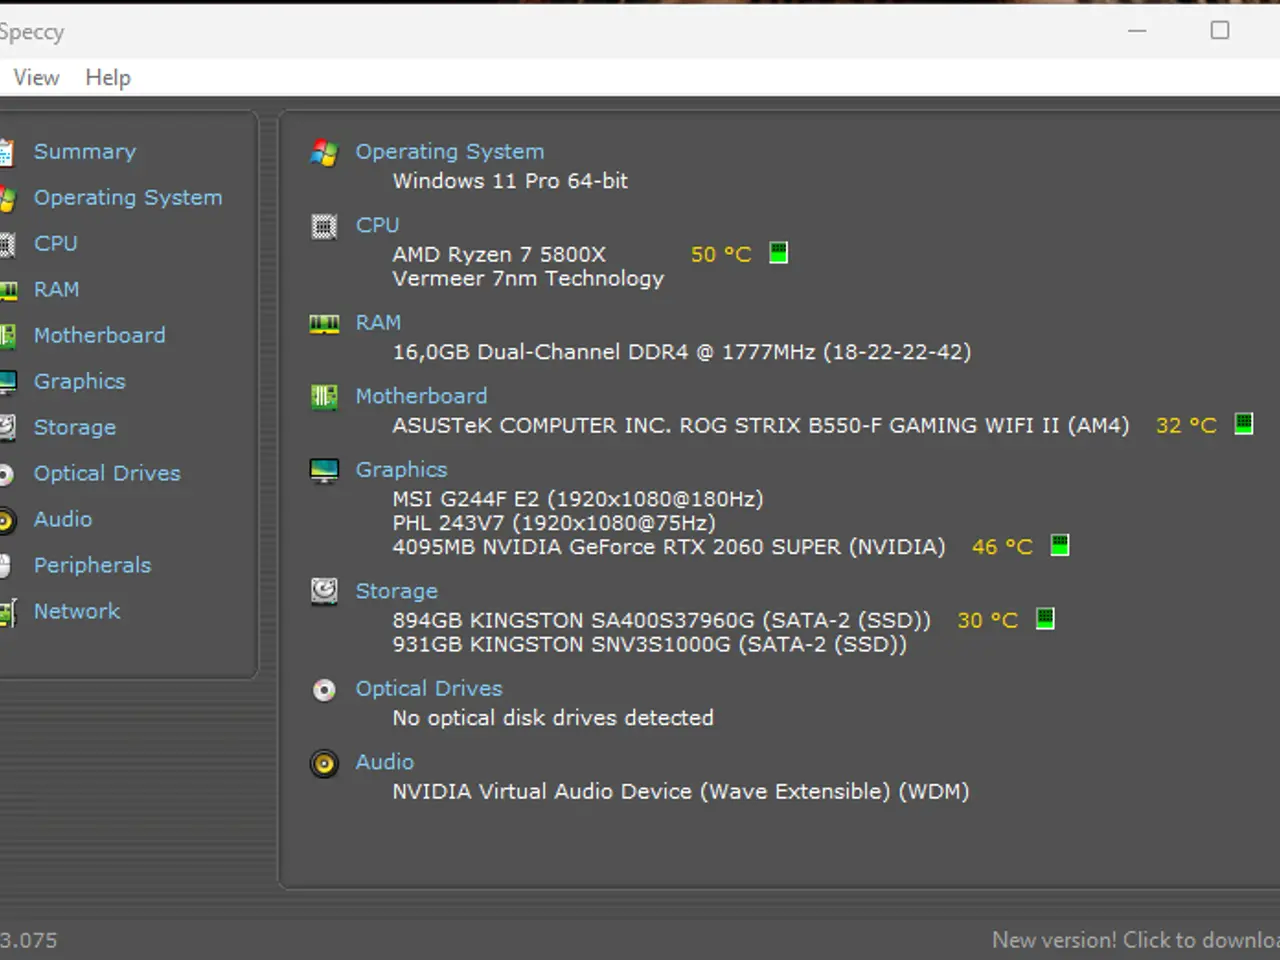Click the CPU chip icon in summary panel
The width and height of the screenshot is (1280, 960).
(324, 226)
